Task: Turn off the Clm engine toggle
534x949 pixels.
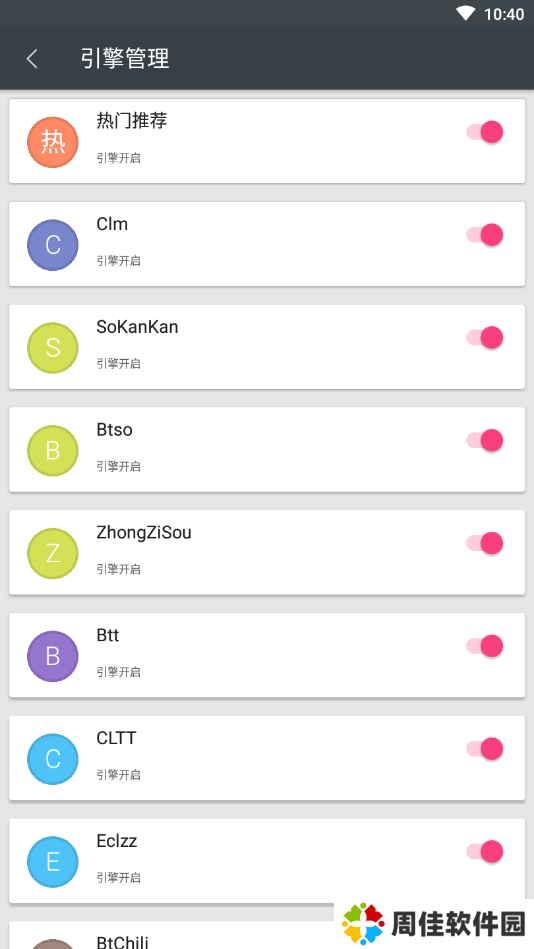Action: coord(485,235)
